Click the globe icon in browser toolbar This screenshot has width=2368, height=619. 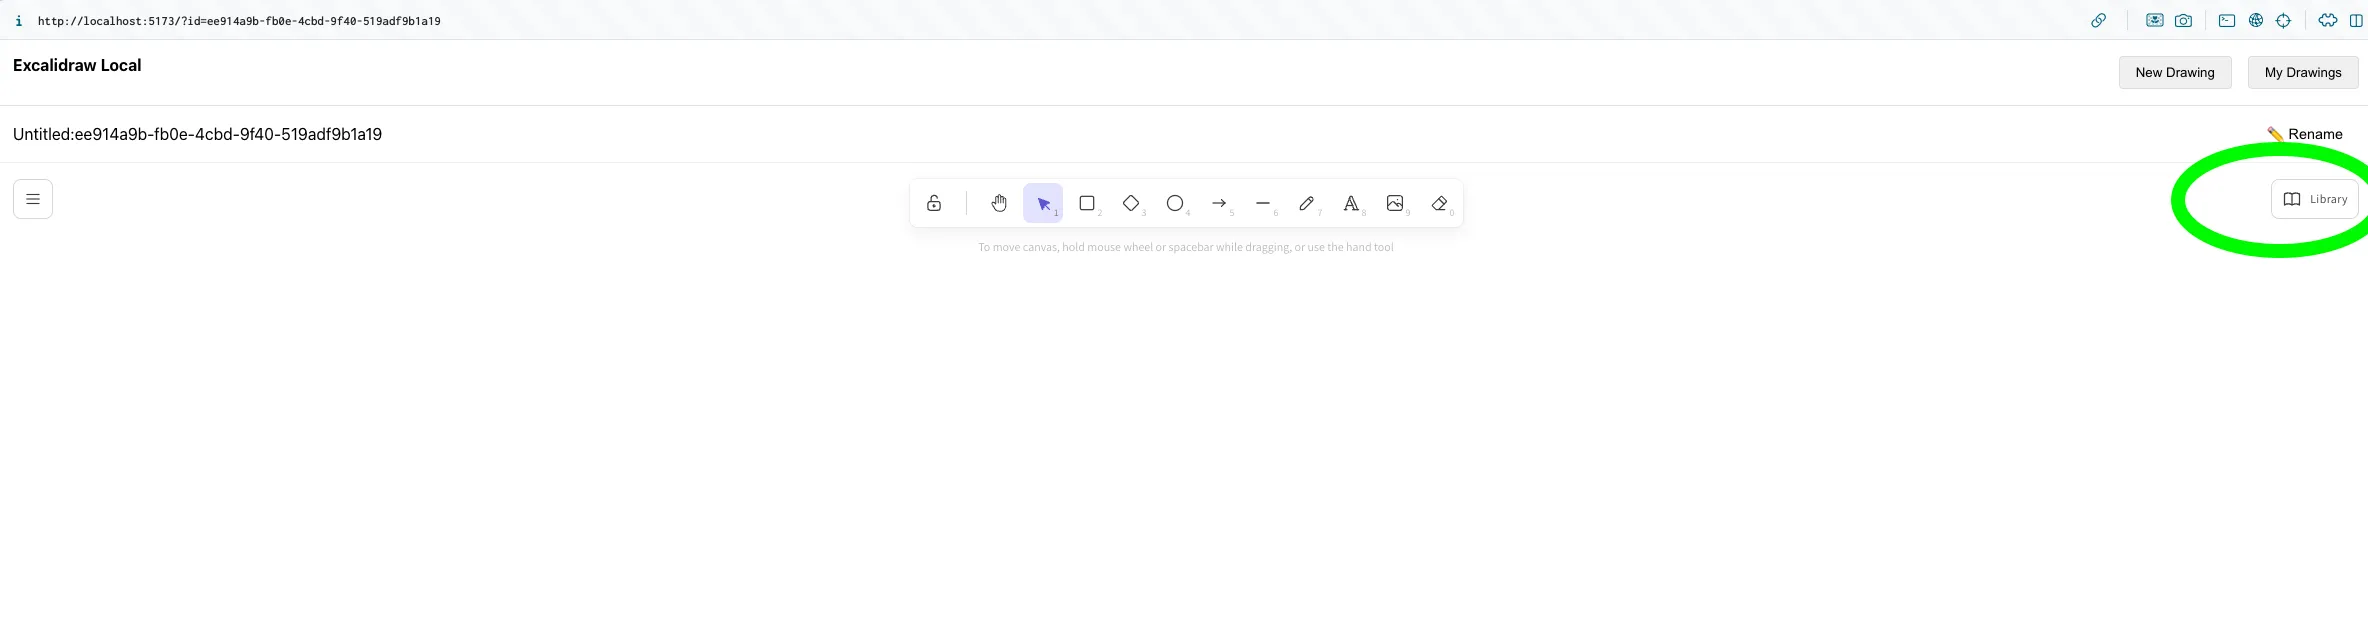pyautogui.click(x=2256, y=20)
